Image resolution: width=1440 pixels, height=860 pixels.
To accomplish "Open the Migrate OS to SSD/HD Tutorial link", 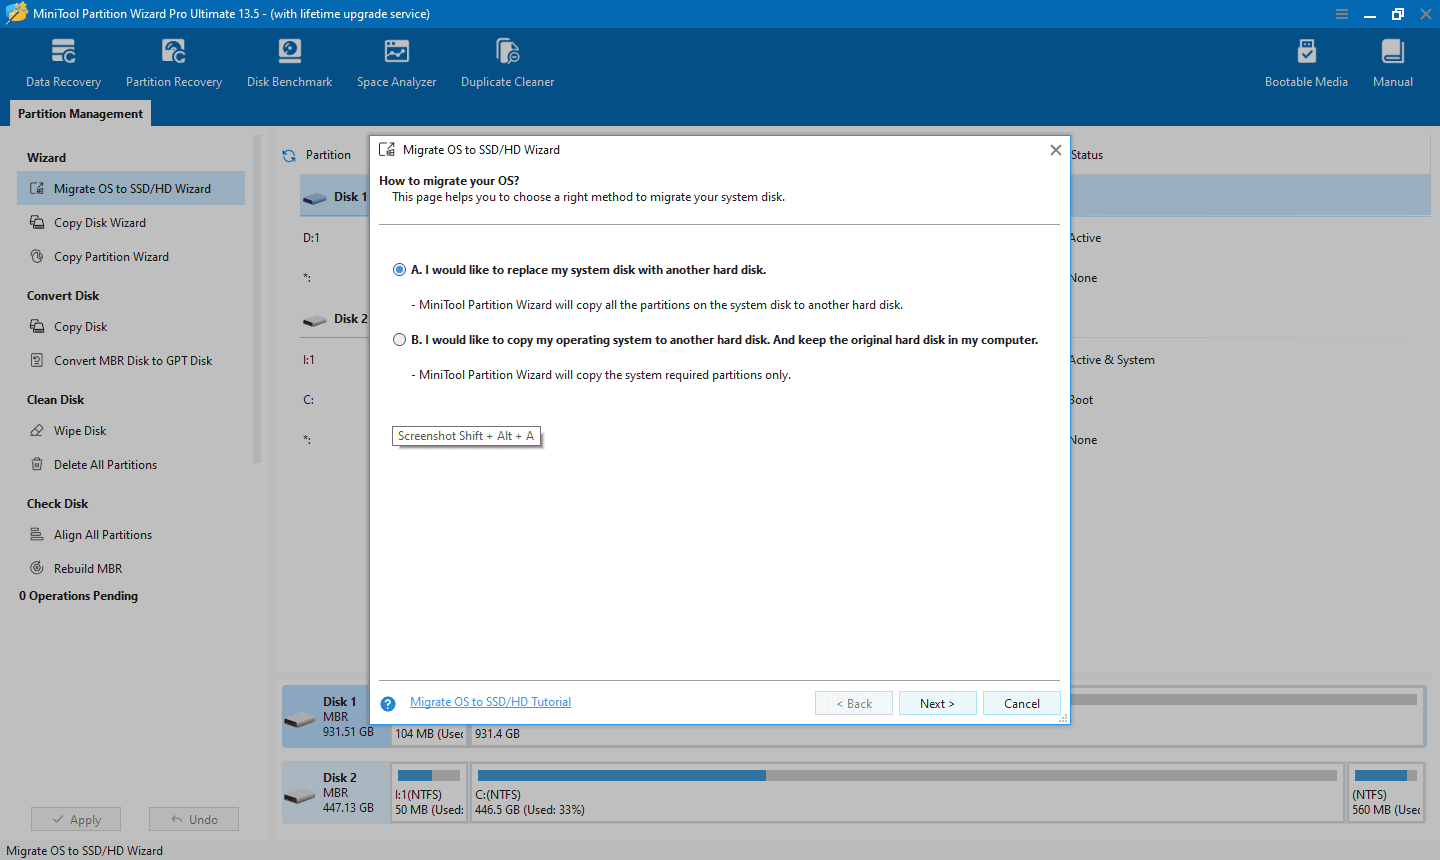I will coord(490,701).
